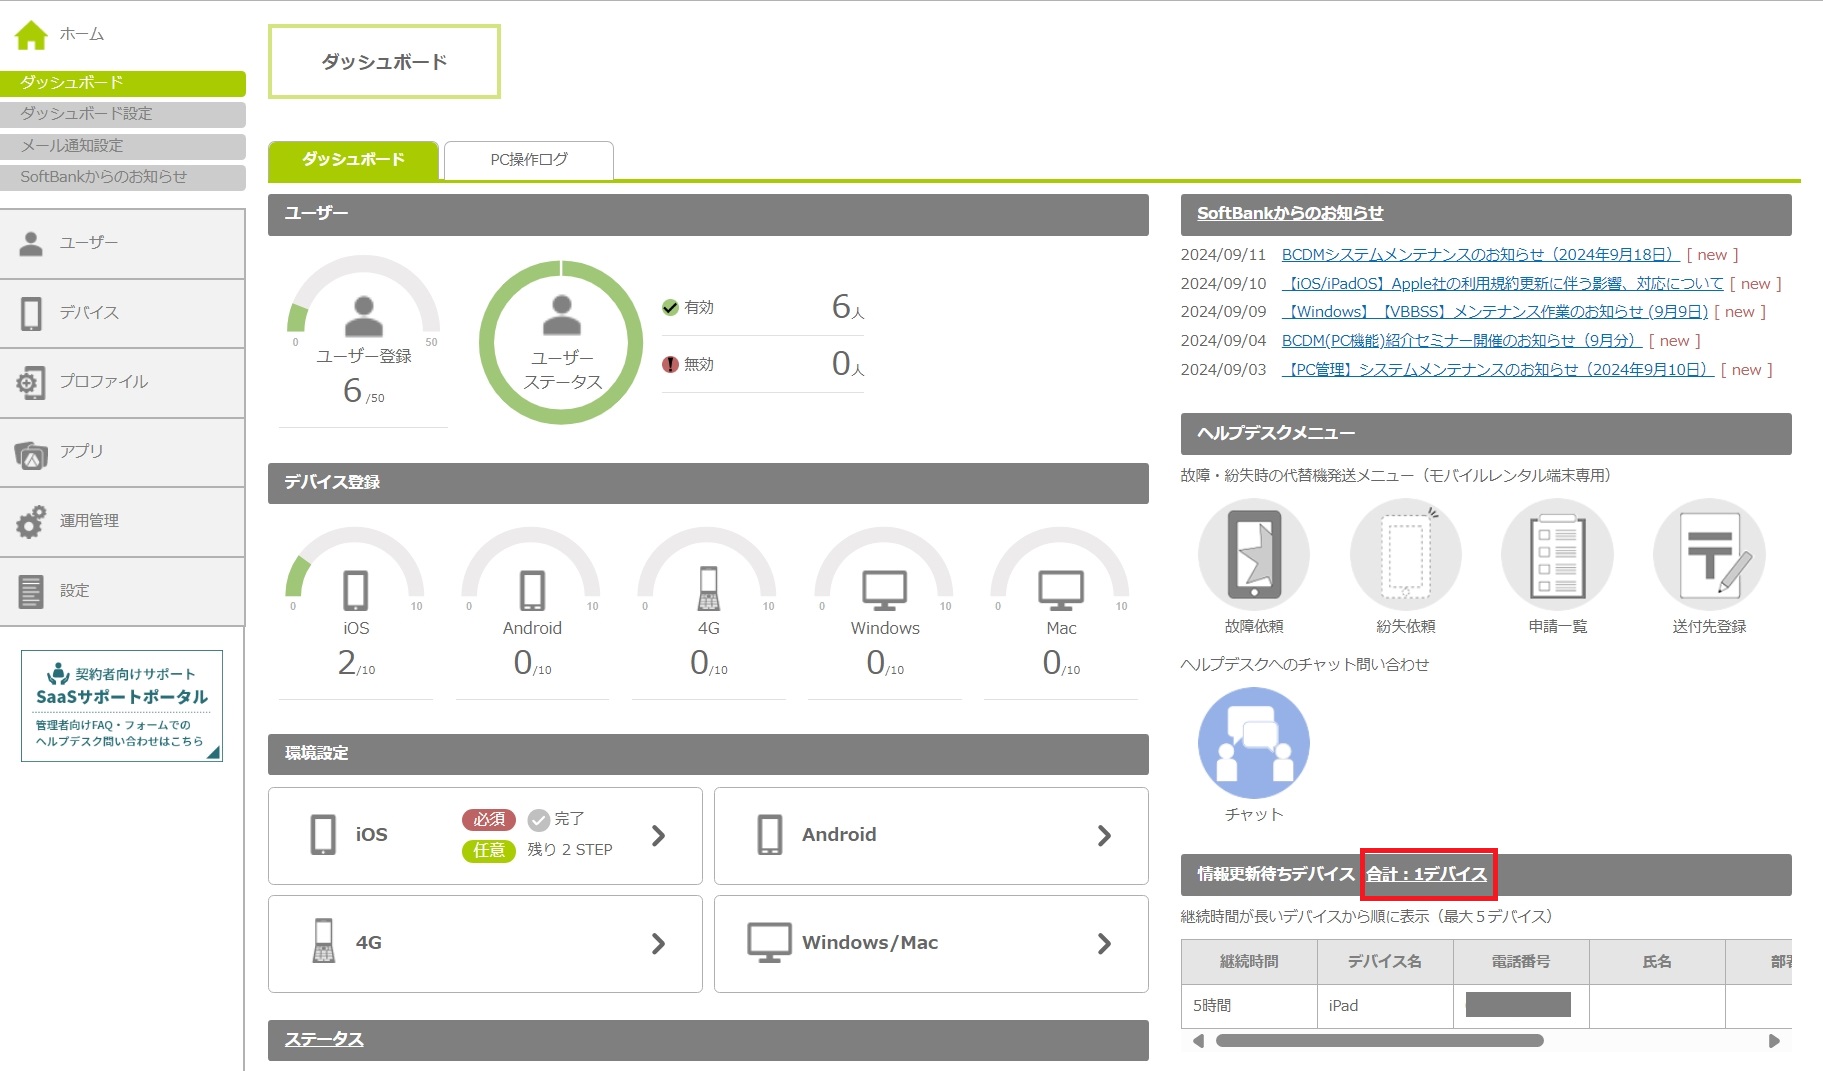This screenshot has height=1071, width=1823.
Task: Click the home icon in the sidebar
Action: click(x=31, y=35)
